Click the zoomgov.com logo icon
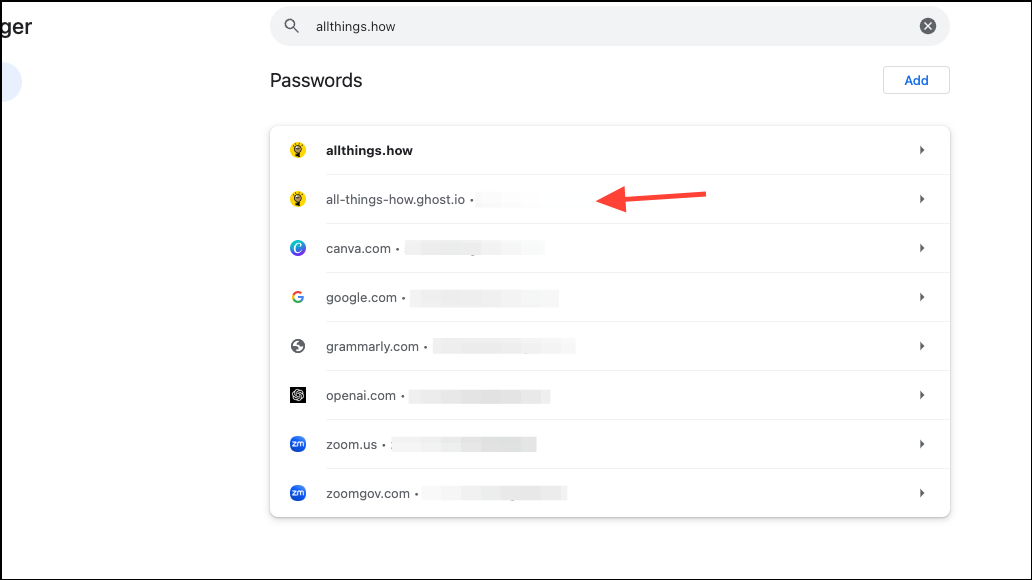The width and height of the screenshot is (1032, 580). [298, 493]
